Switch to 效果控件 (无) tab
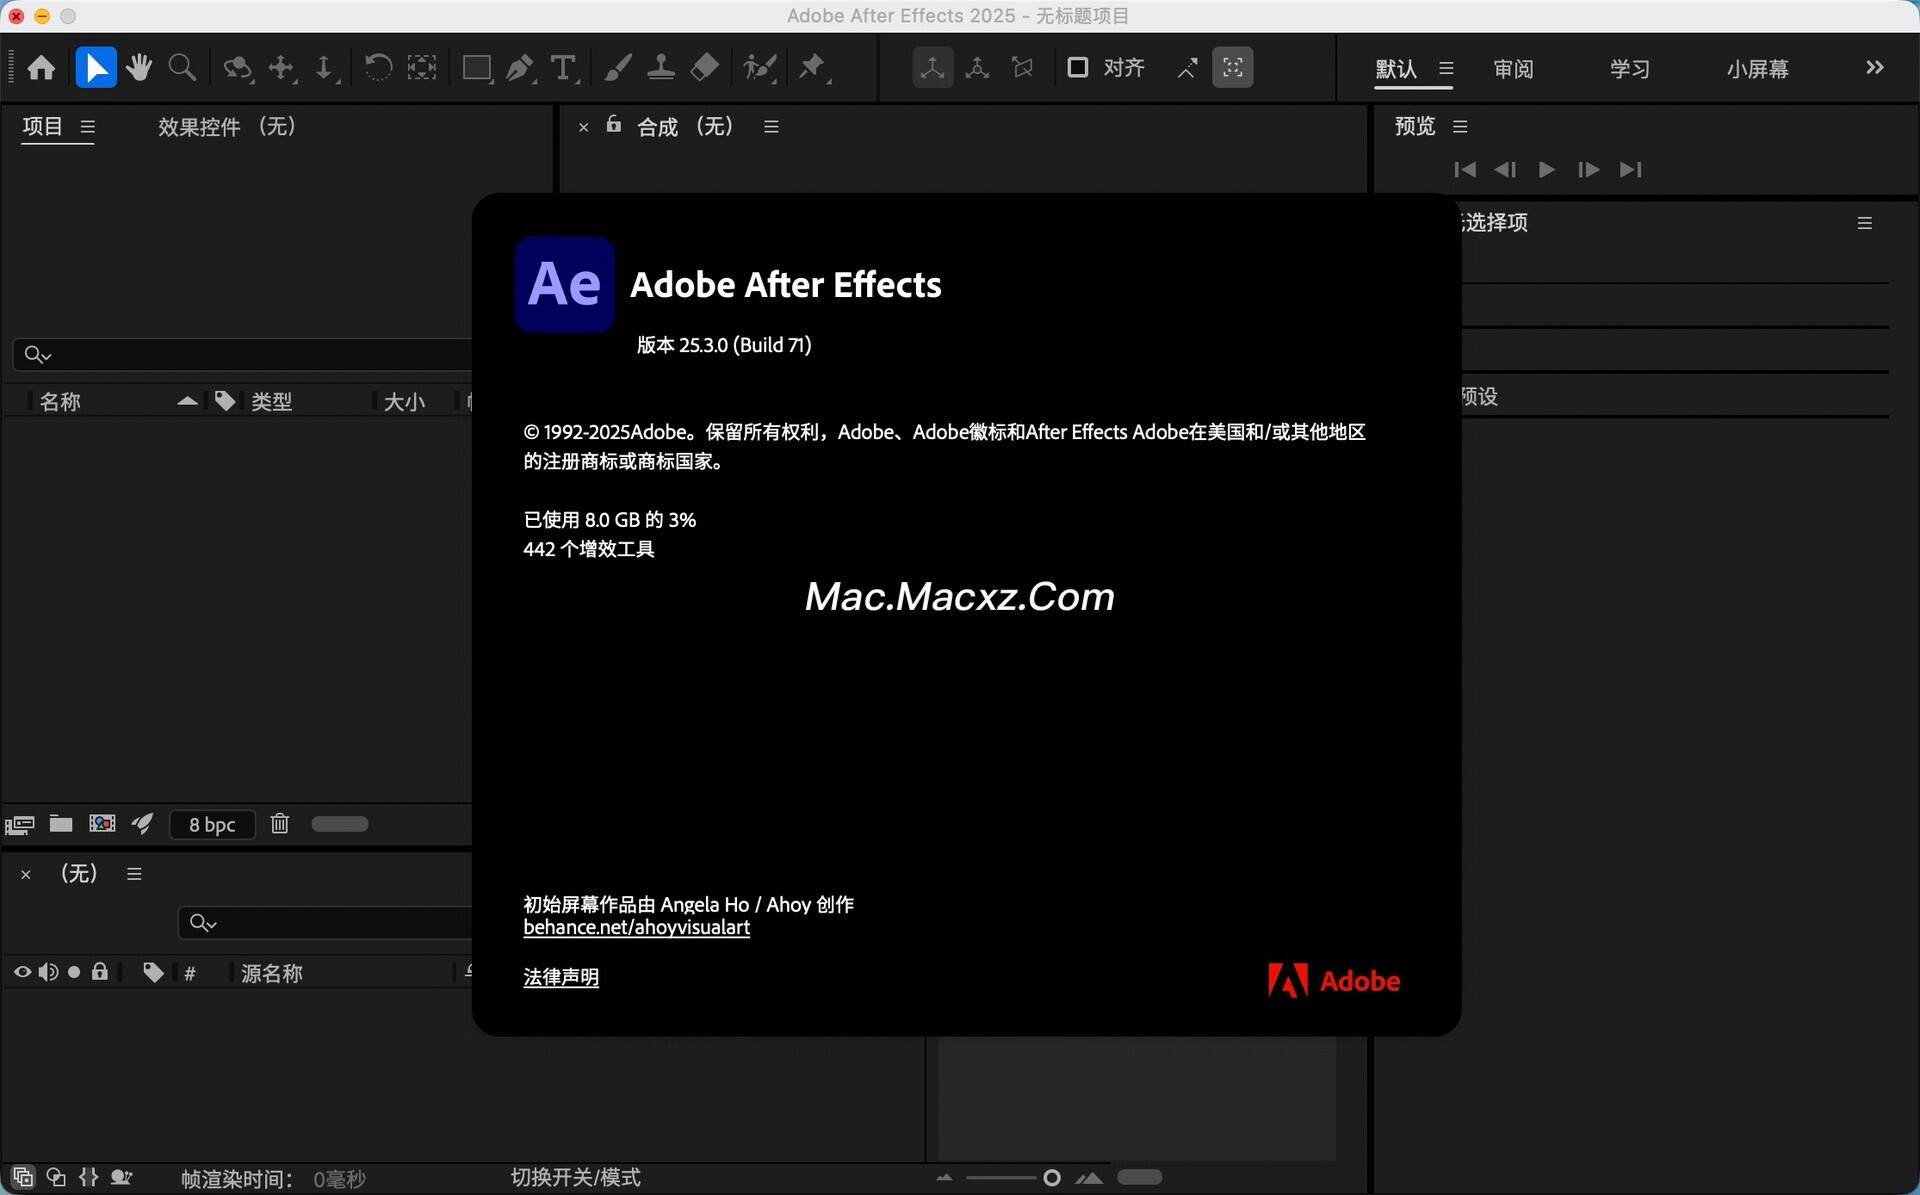The width and height of the screenshot is (1920, 1195). pos(227,127)
